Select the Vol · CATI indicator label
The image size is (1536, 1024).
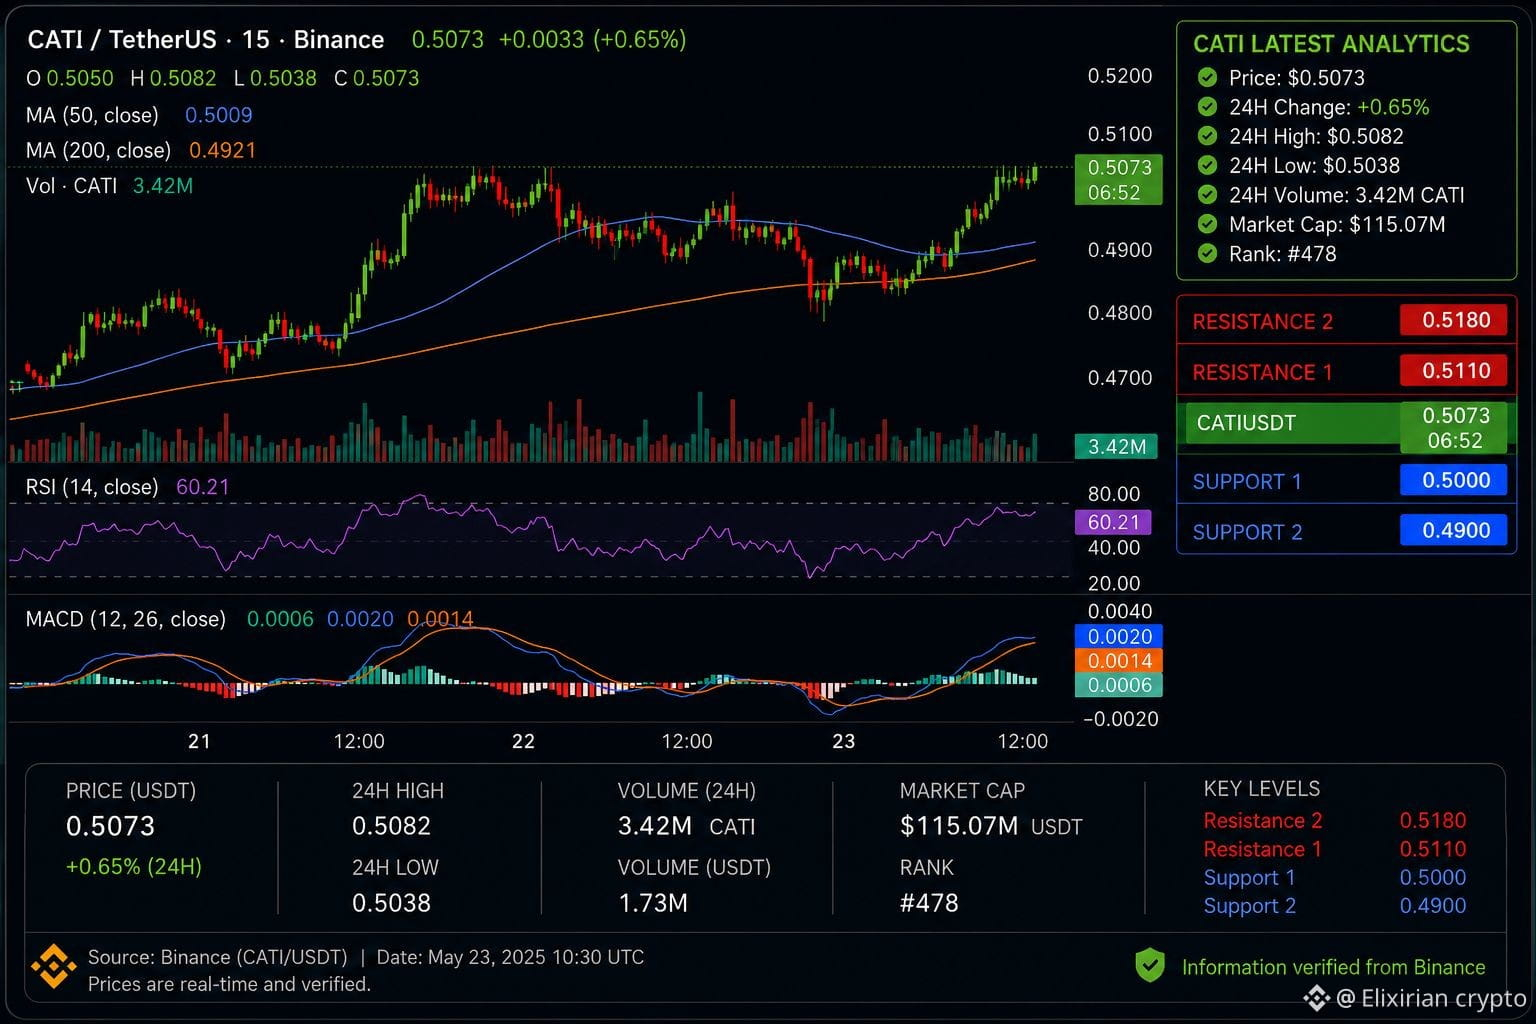(71, 186)
